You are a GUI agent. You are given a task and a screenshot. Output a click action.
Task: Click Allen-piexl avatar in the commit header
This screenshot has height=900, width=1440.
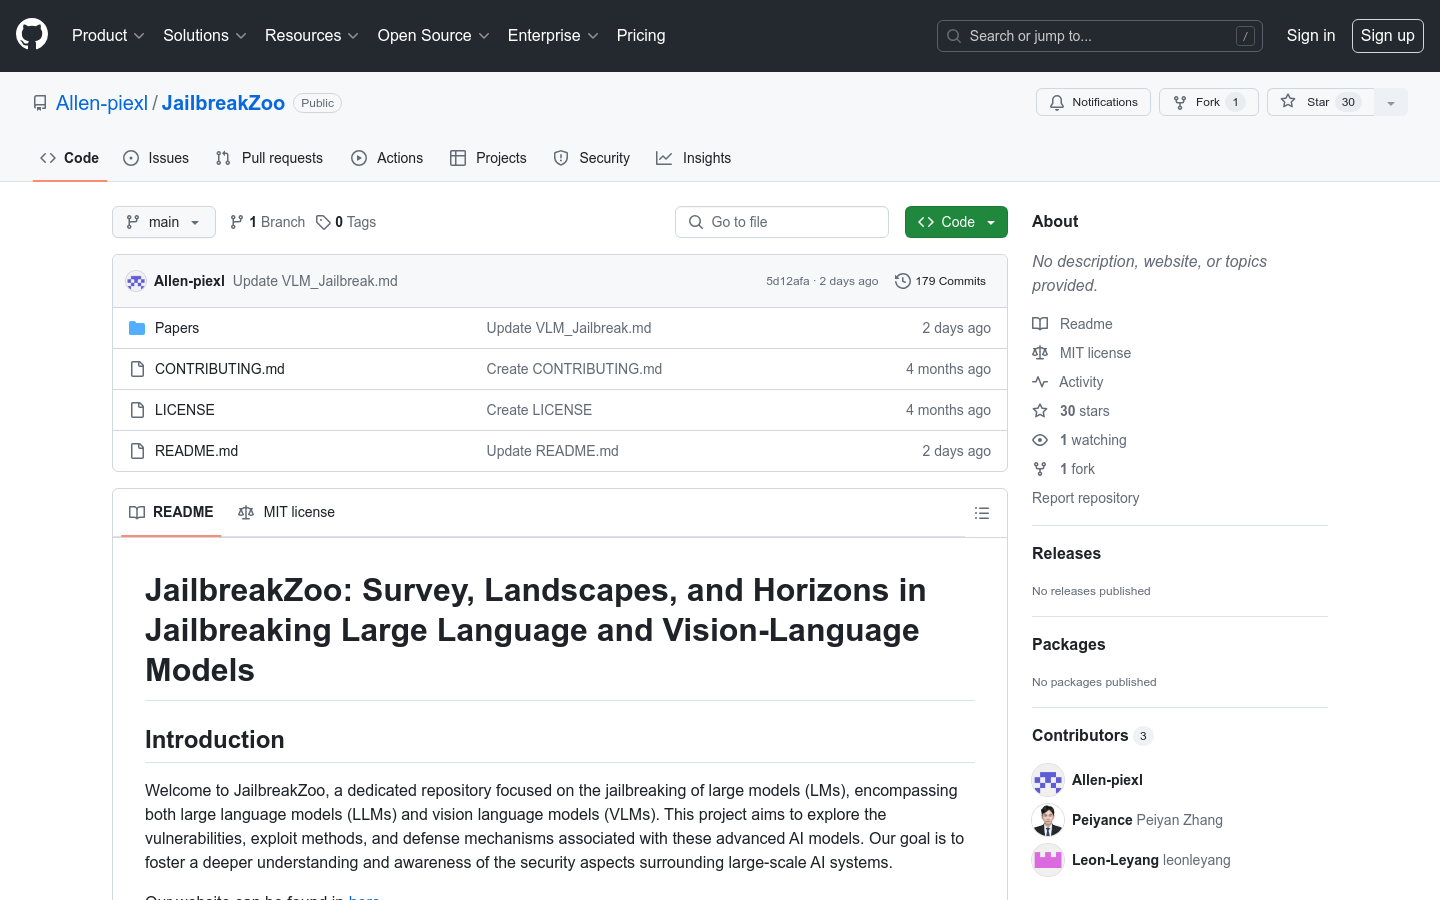[x=136, y=281]
